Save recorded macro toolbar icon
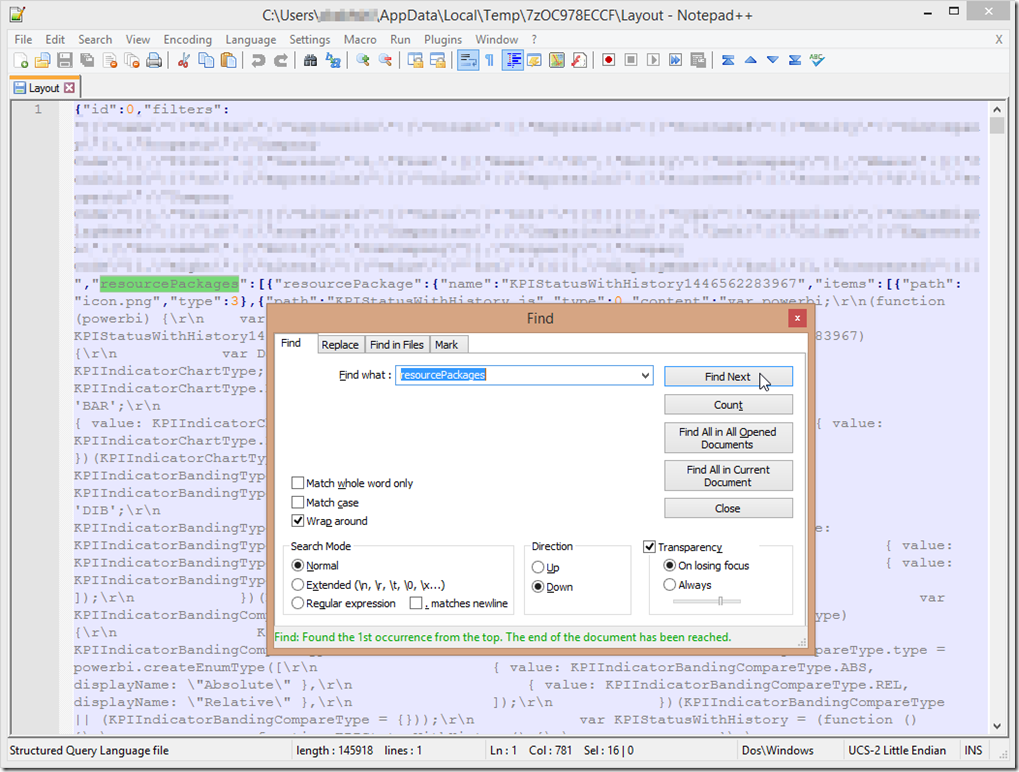This screenshot has height=772, width=1019. click(698, 60)
